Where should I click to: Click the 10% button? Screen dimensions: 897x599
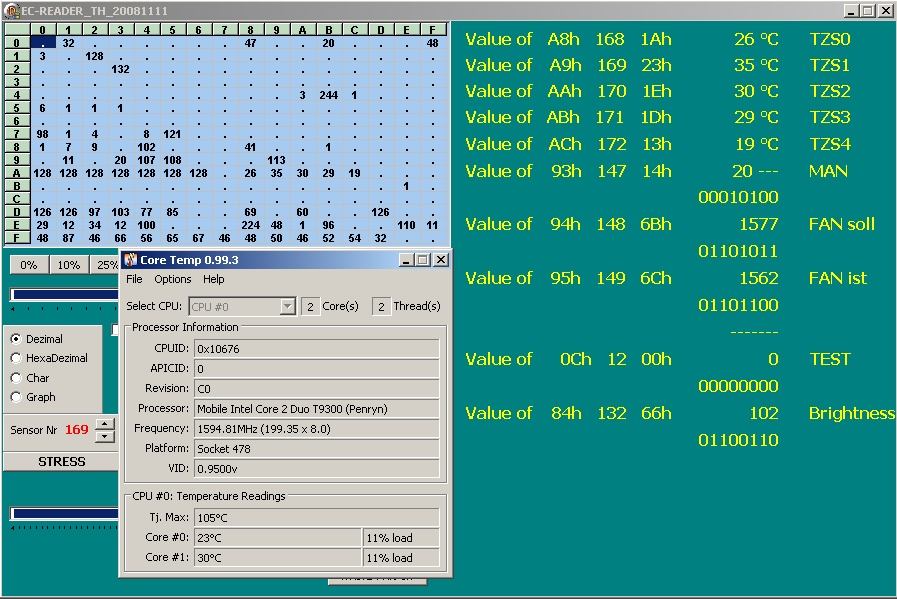coord(69,265)
